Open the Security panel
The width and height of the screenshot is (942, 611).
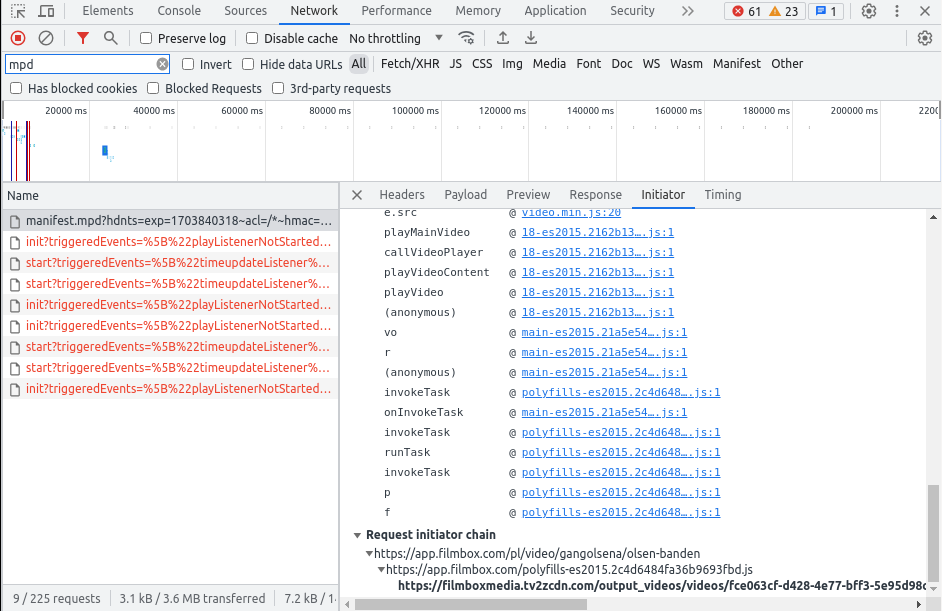click(x=632, y=11)
